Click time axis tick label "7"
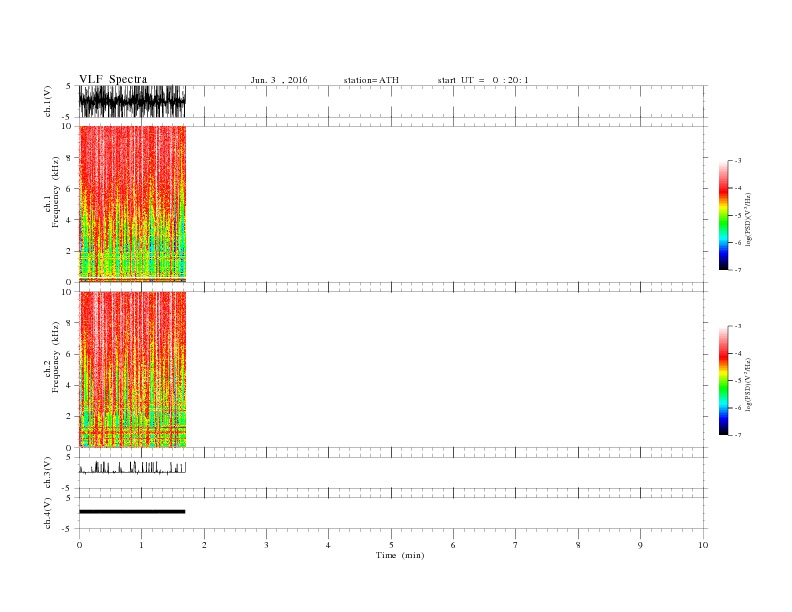 pyautogui.click(x=516, y=545)
